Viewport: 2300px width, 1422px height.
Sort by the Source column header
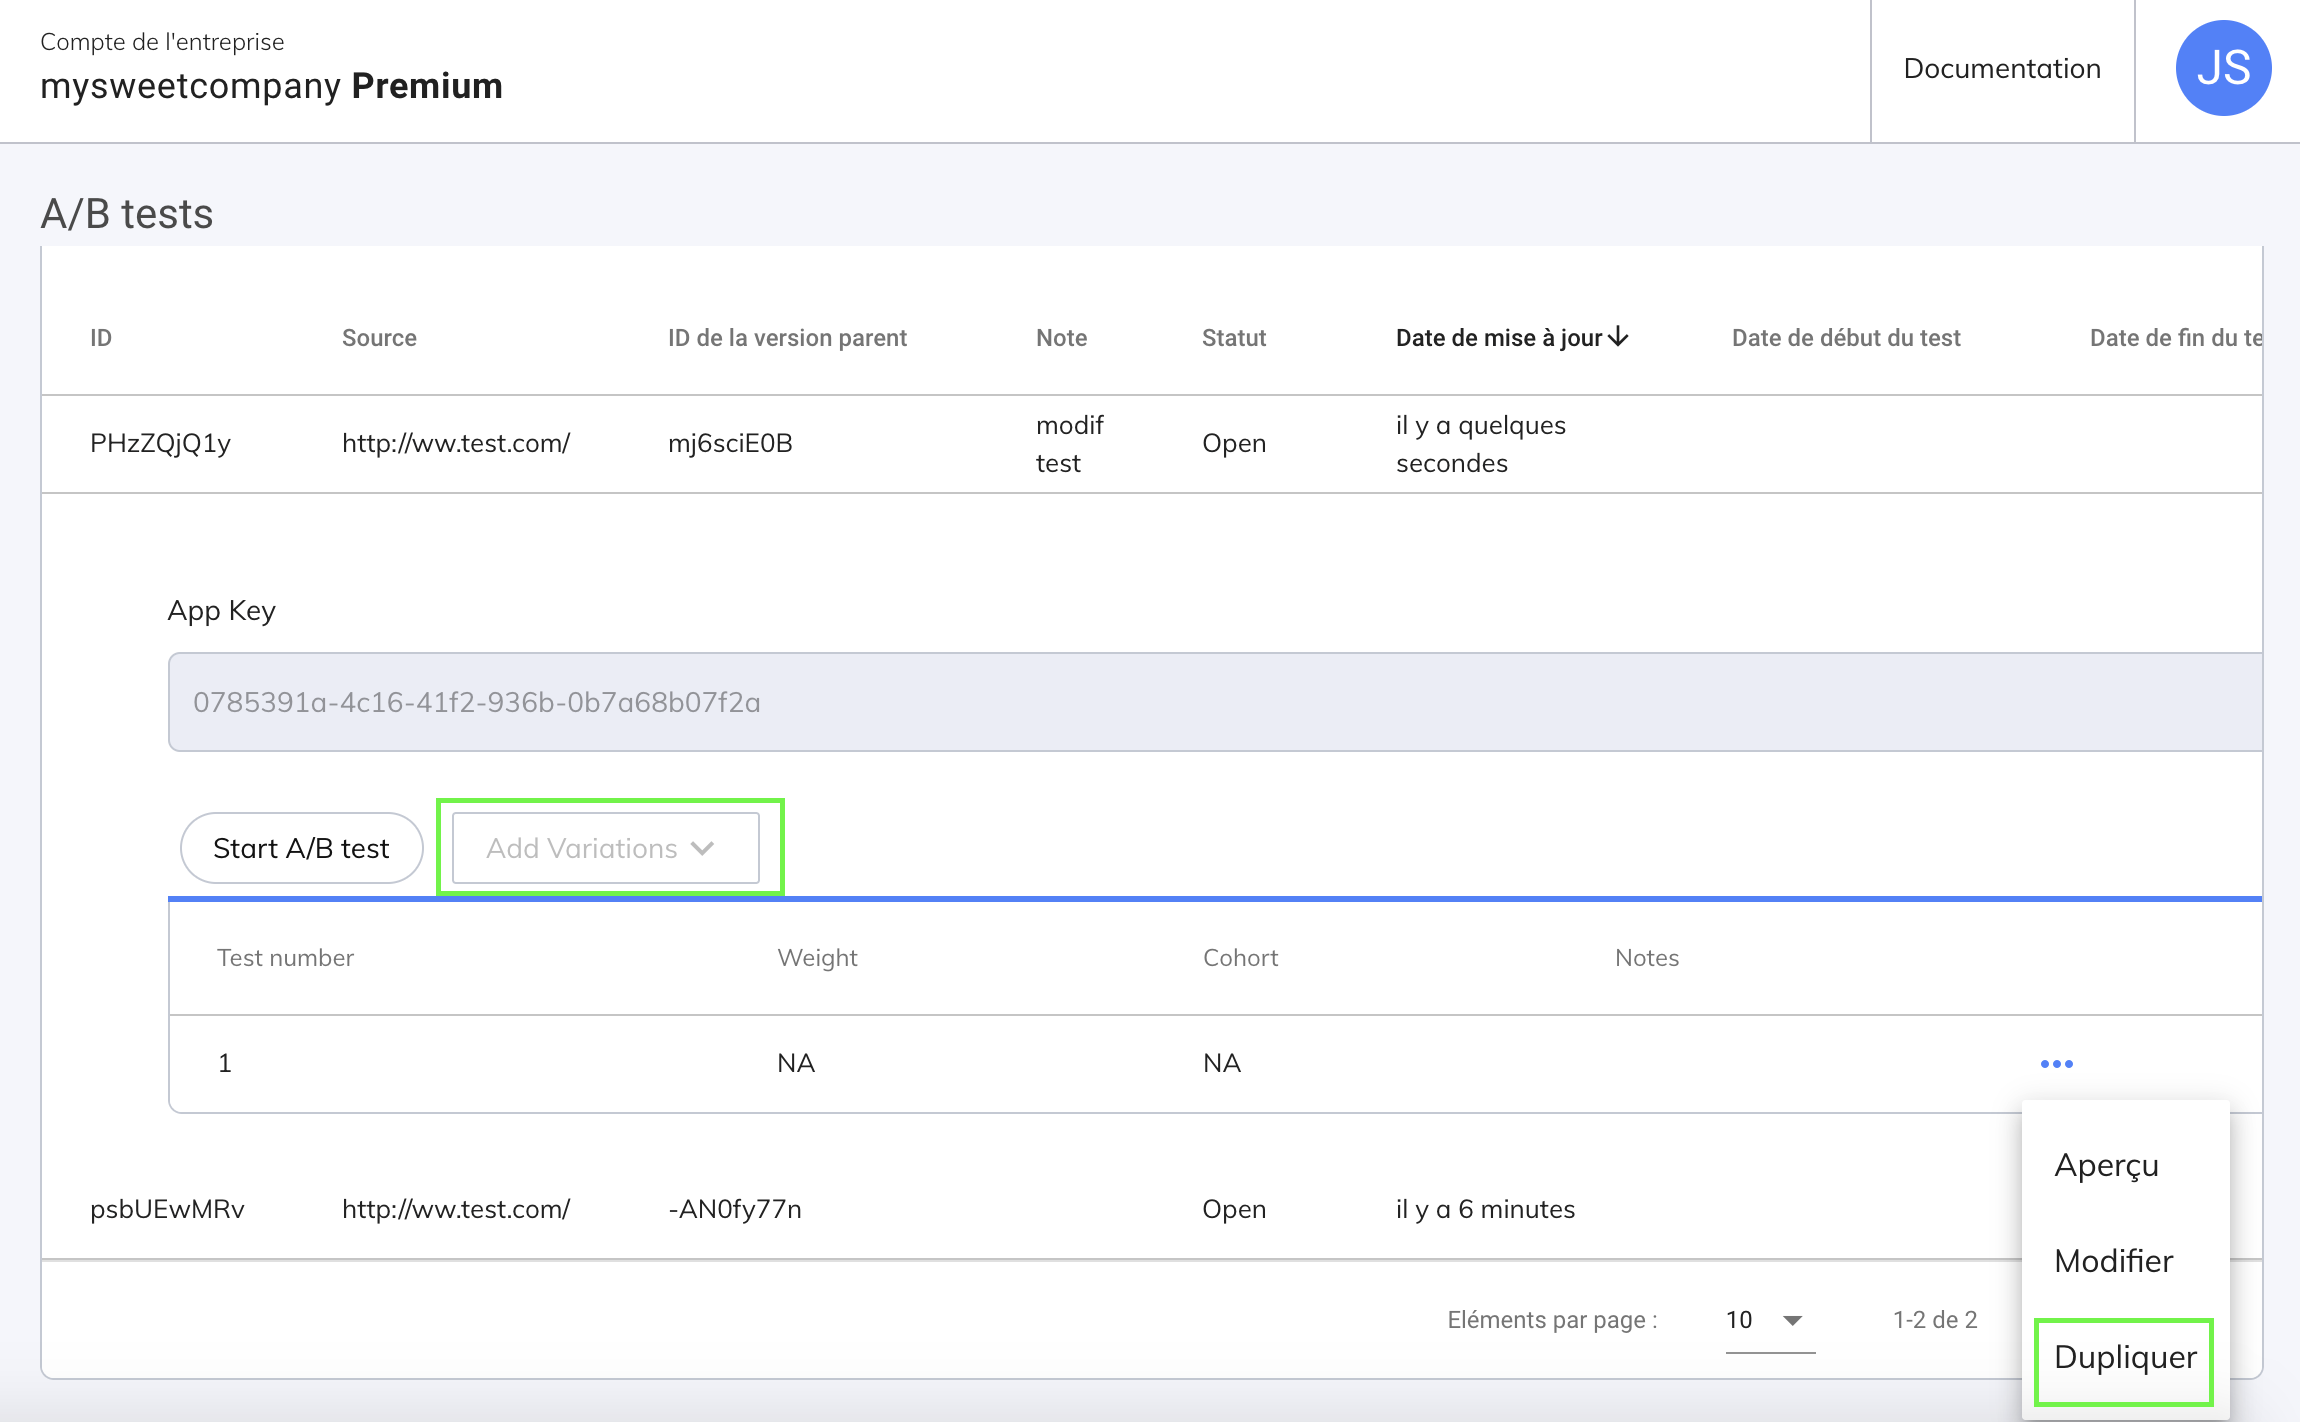coord(379,338)
